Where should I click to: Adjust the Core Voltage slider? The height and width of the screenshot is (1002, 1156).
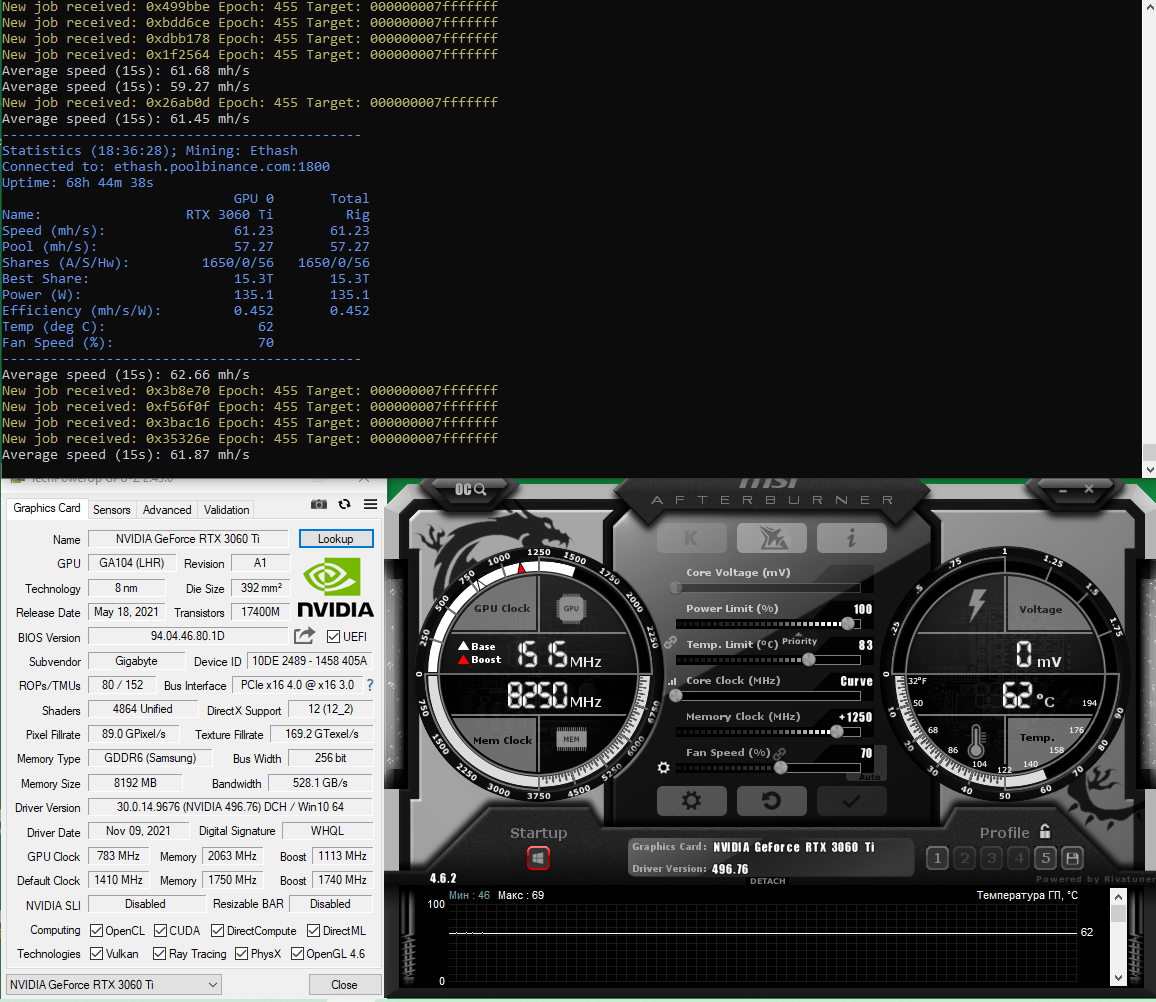[767, 588]
